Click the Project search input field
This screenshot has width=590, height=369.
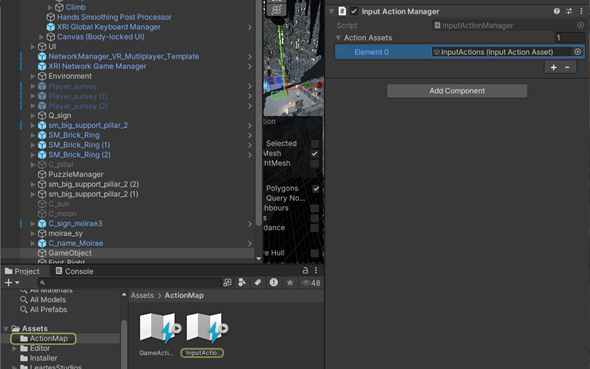[x=130, y=282]
